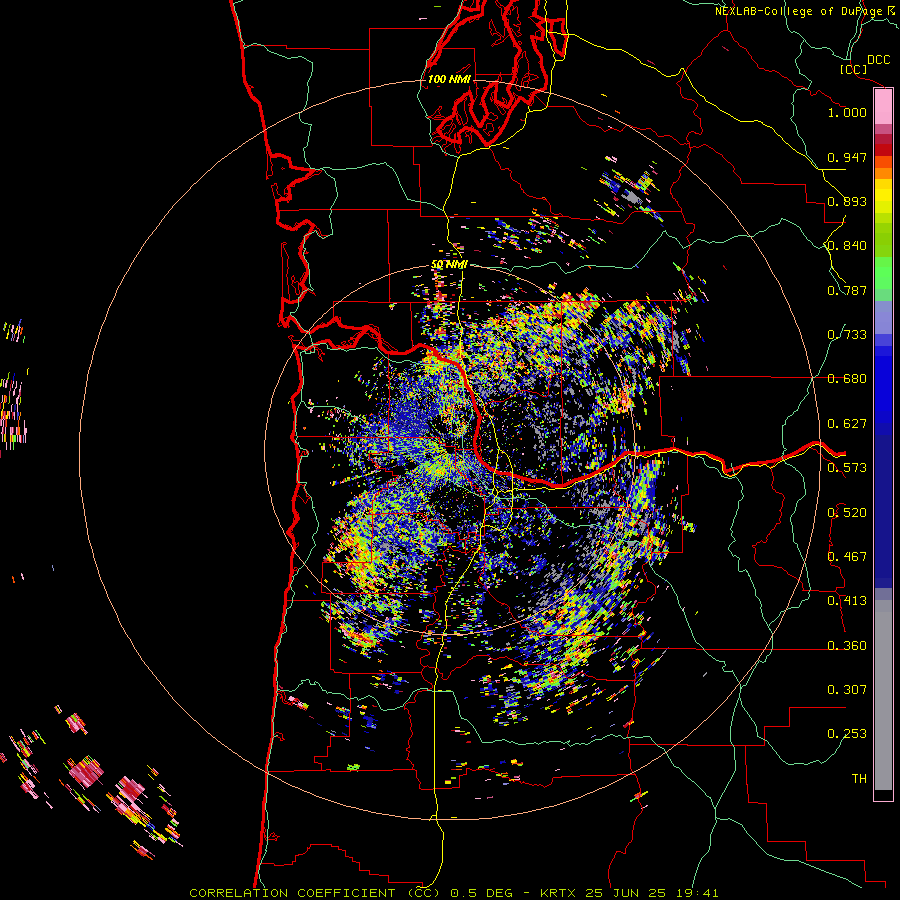The width and height of the screenshot is (900, 900).
Task: Click the 0.893 scale value
Action: coord(847,201)
